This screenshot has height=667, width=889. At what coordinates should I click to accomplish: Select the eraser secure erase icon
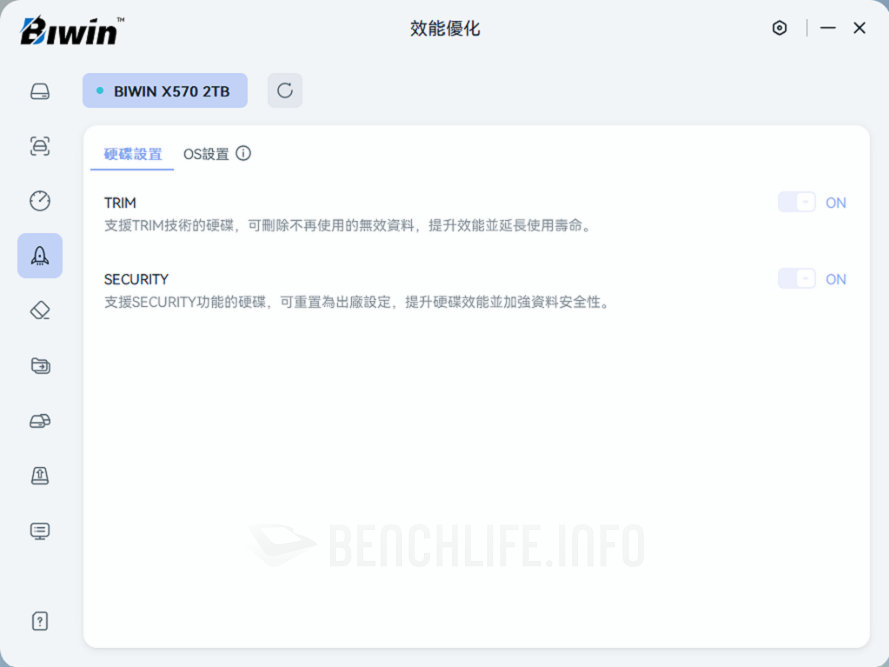coord(39,311)
